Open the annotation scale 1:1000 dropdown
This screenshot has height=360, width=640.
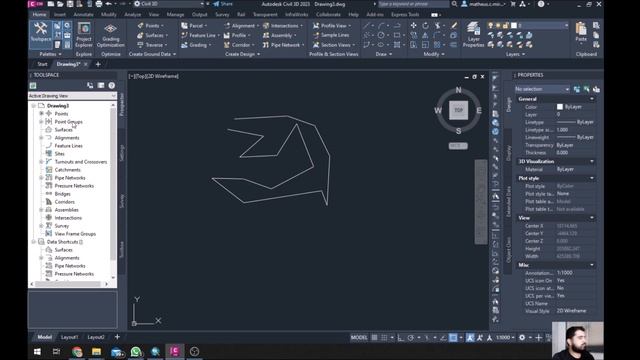505,338
